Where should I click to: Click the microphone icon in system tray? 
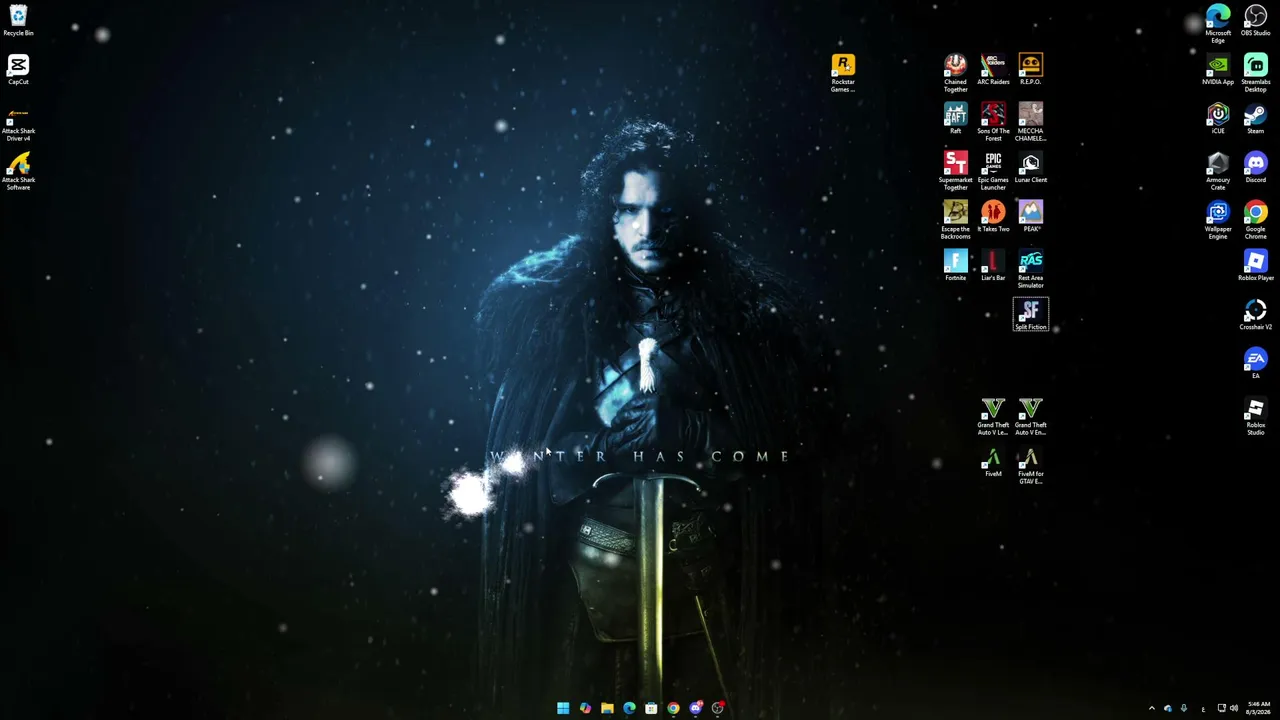tap(1183, 708)
